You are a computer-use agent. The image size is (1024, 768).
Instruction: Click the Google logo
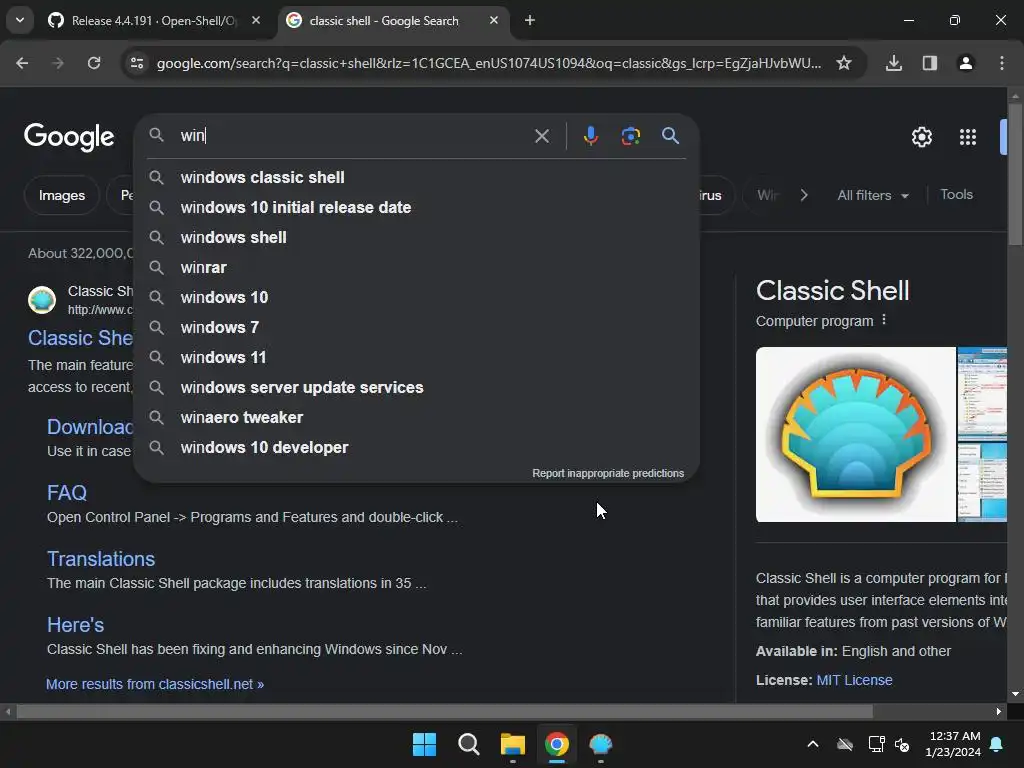[69, 137]
